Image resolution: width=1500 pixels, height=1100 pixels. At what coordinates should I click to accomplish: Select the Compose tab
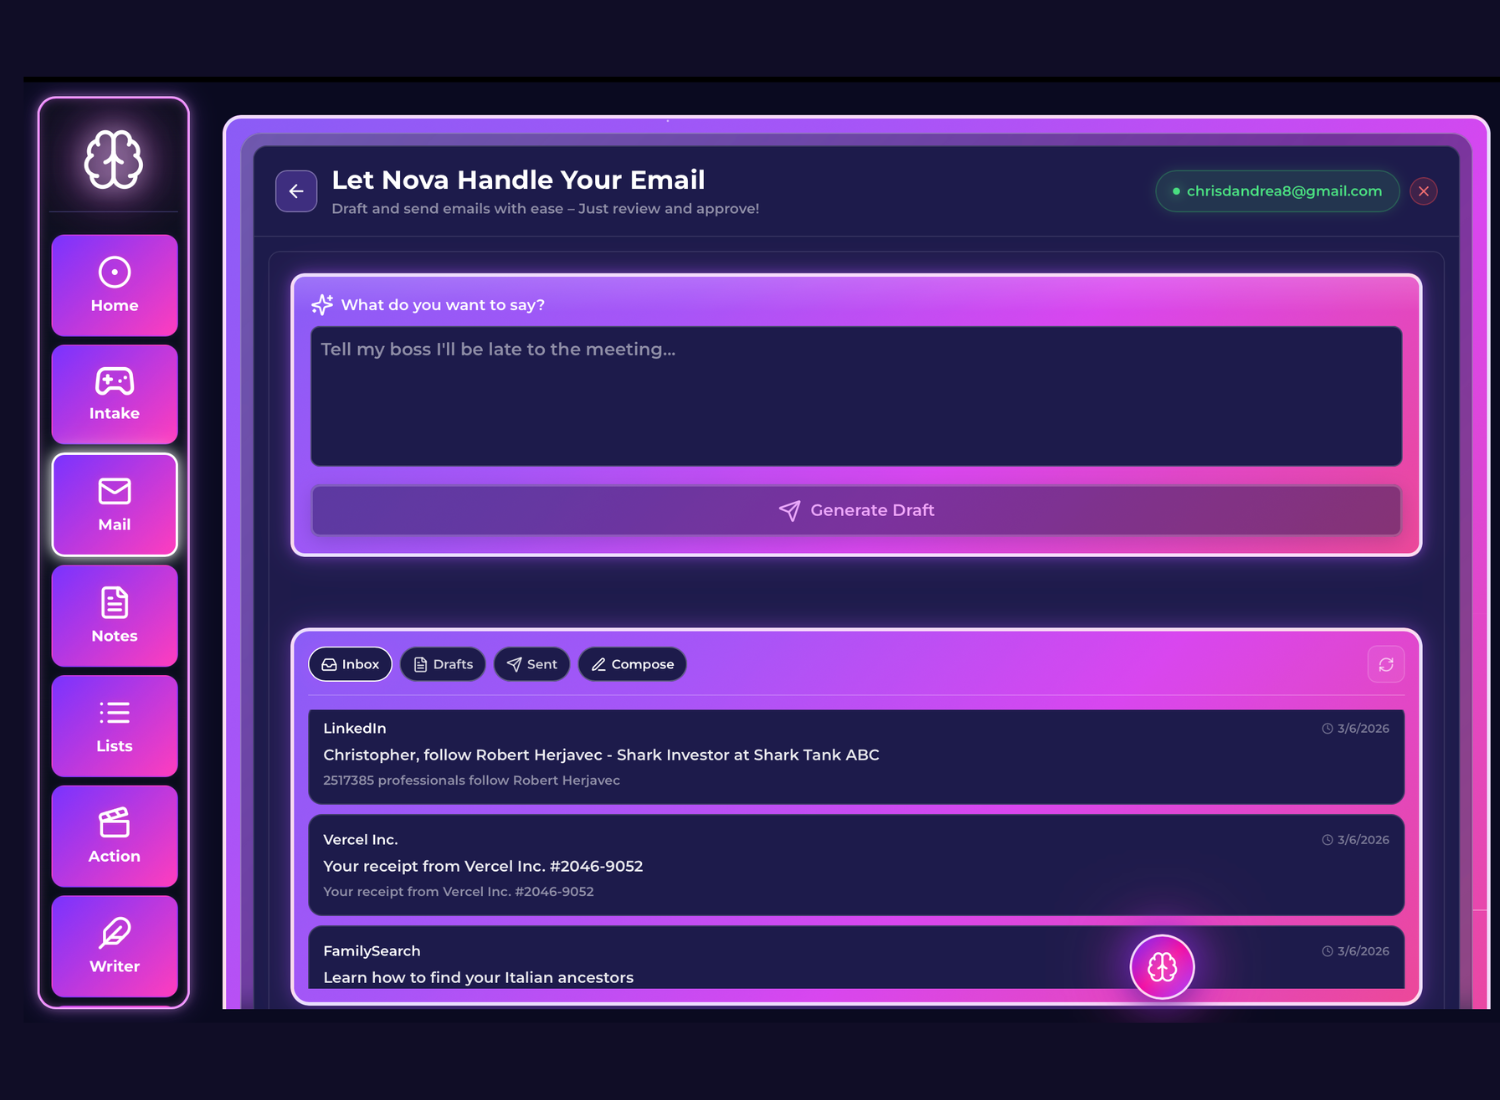coord(632,664)
